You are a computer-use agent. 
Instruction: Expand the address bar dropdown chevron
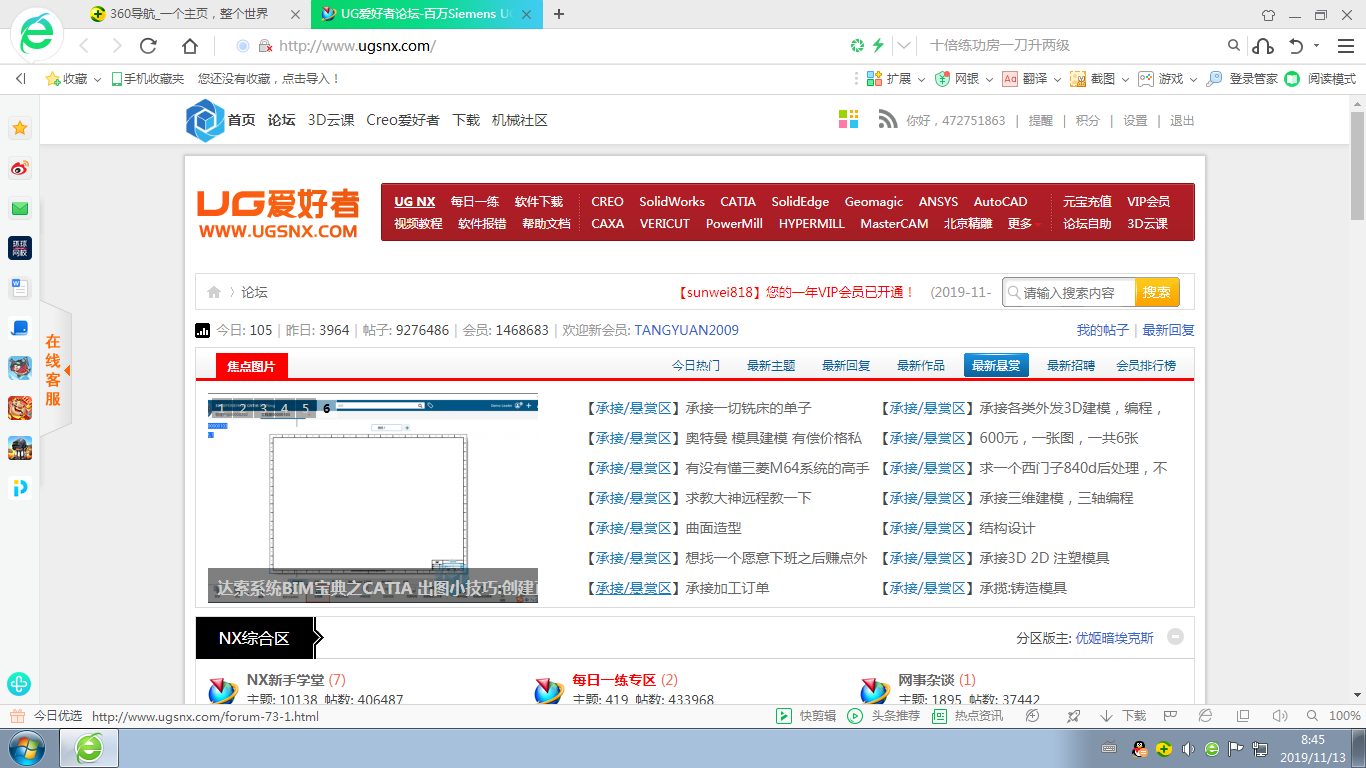click(904, 46)
